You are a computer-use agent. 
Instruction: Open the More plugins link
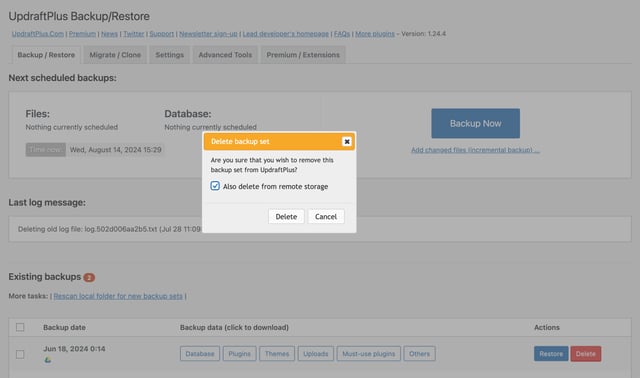375,34
